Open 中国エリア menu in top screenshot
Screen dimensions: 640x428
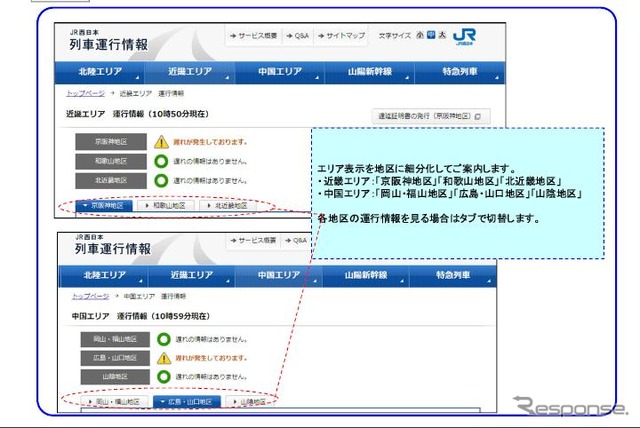tap(280, 72)
